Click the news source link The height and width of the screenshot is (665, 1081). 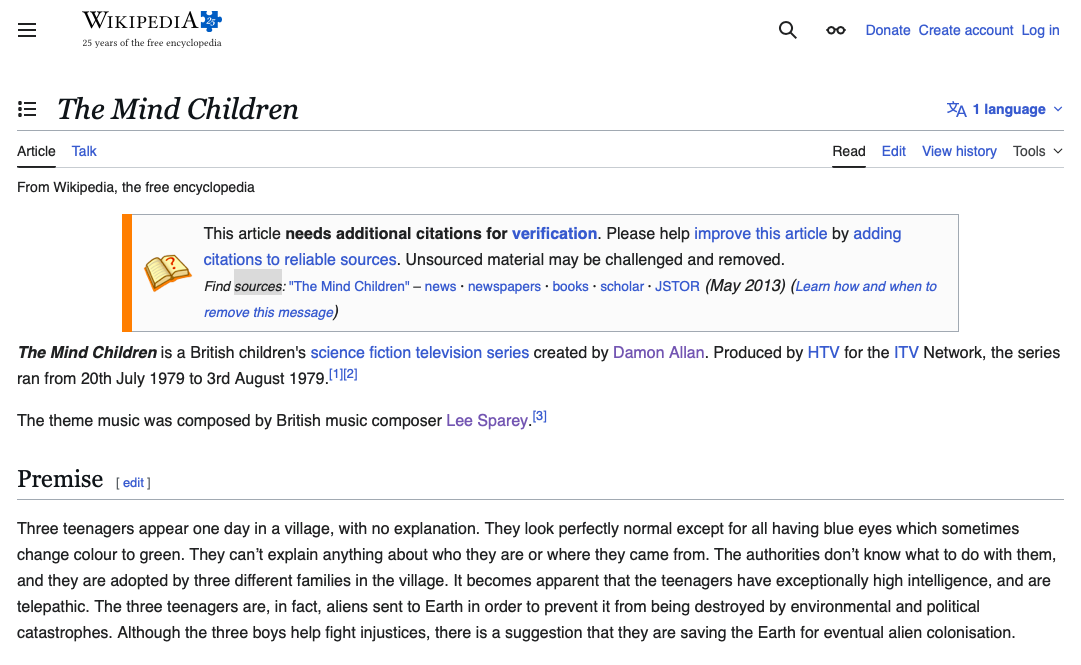click(x=440, y=287)
